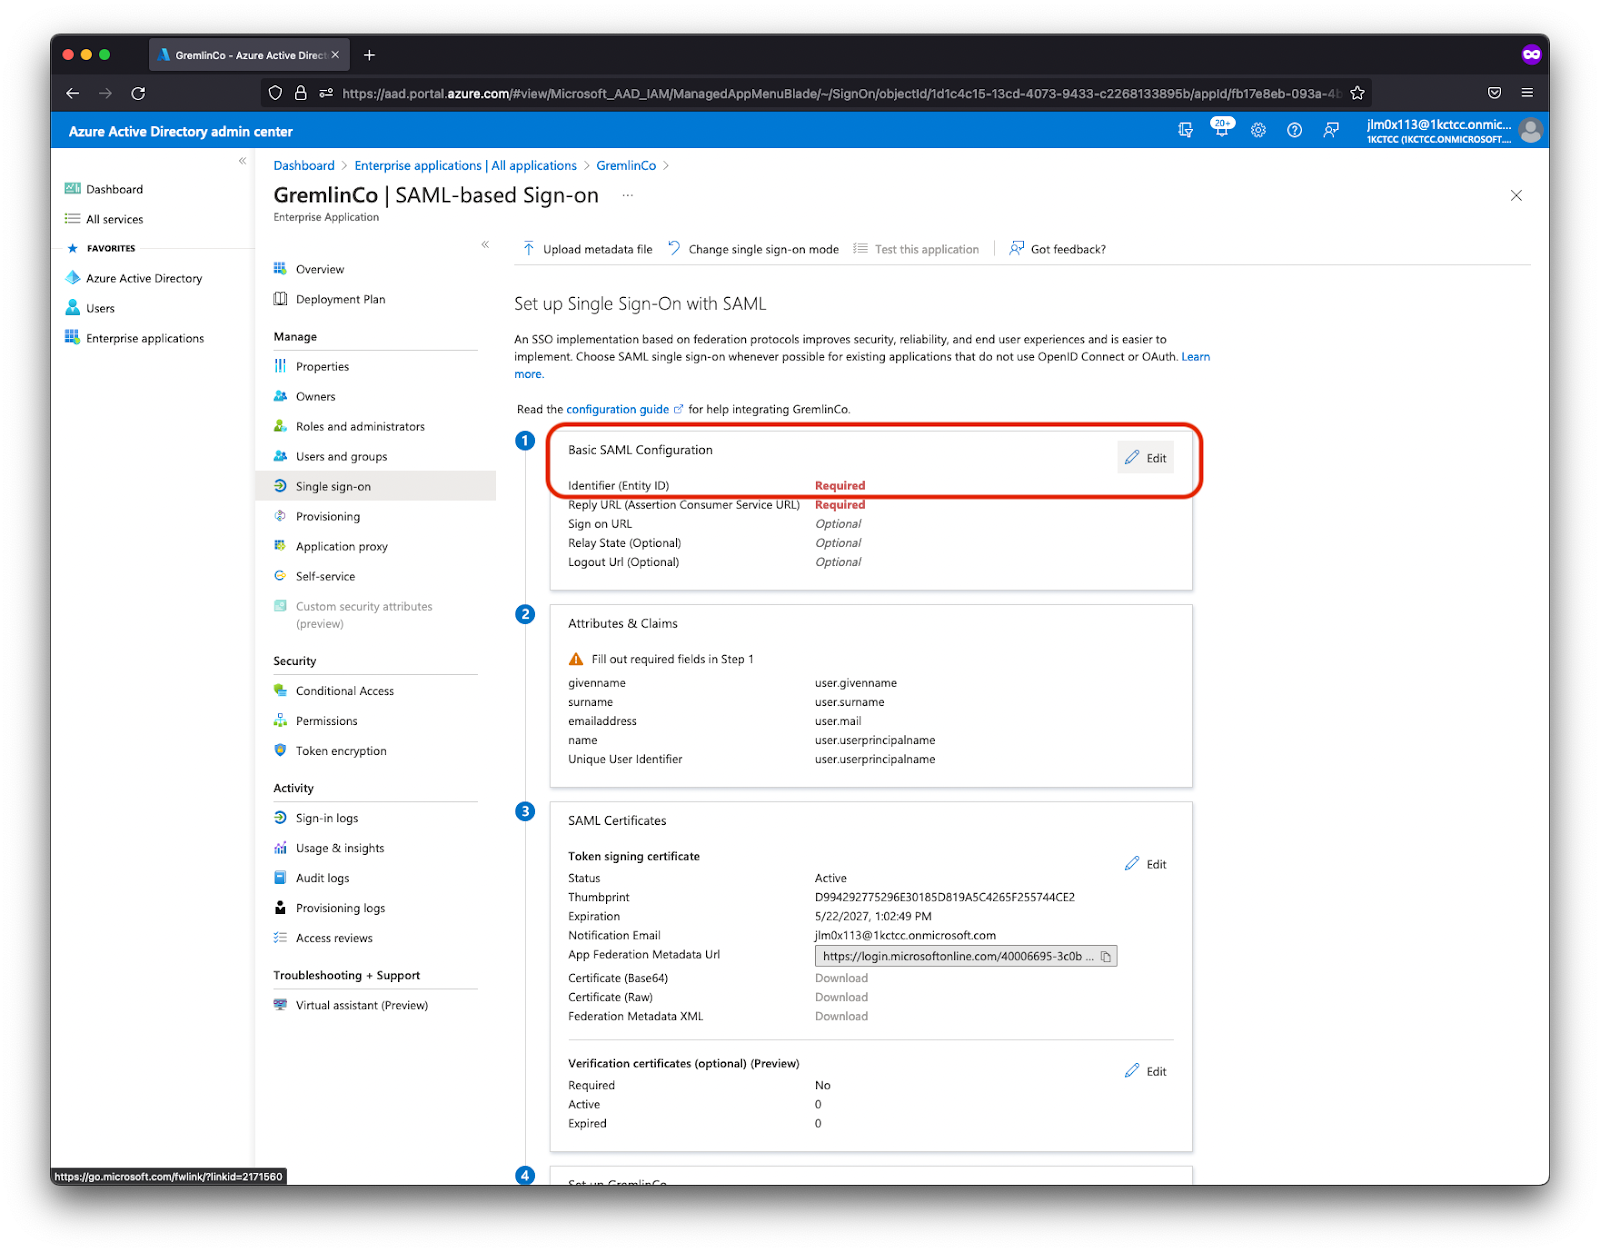Open a new browser tab with plus

pos(369,55)
